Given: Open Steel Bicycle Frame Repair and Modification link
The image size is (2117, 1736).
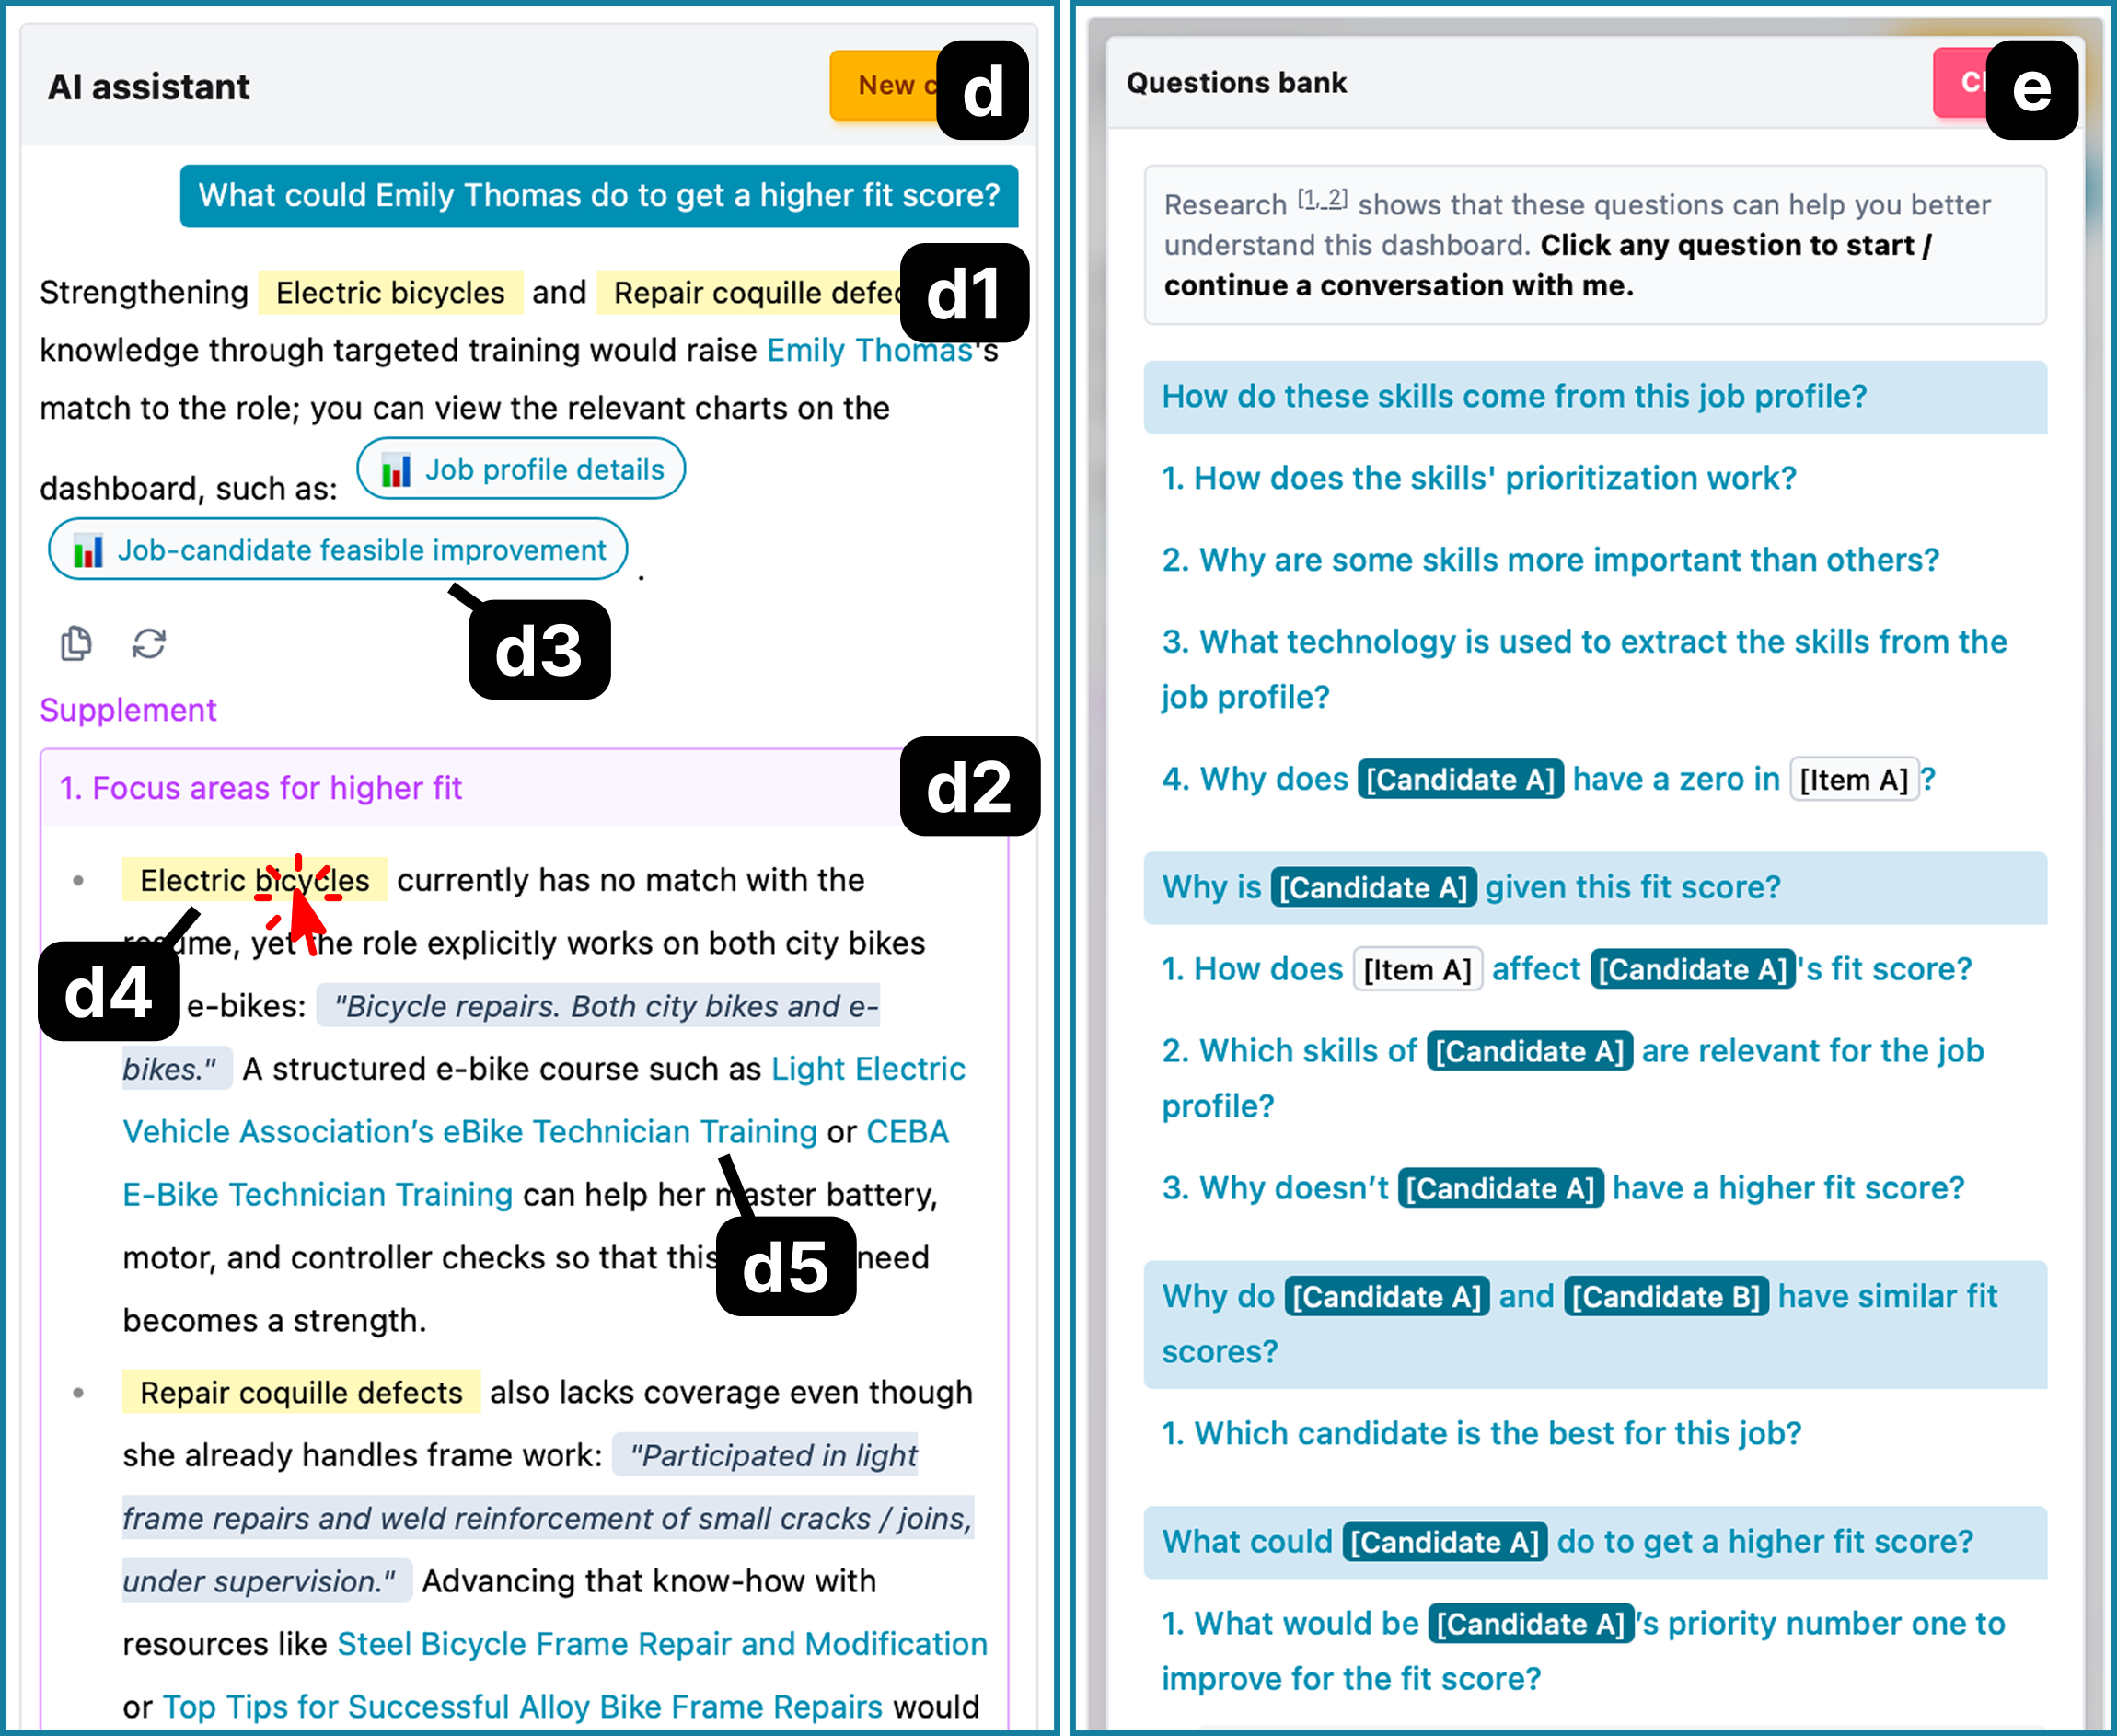Looking at the screenshot, I should (x=662, y=1644).
